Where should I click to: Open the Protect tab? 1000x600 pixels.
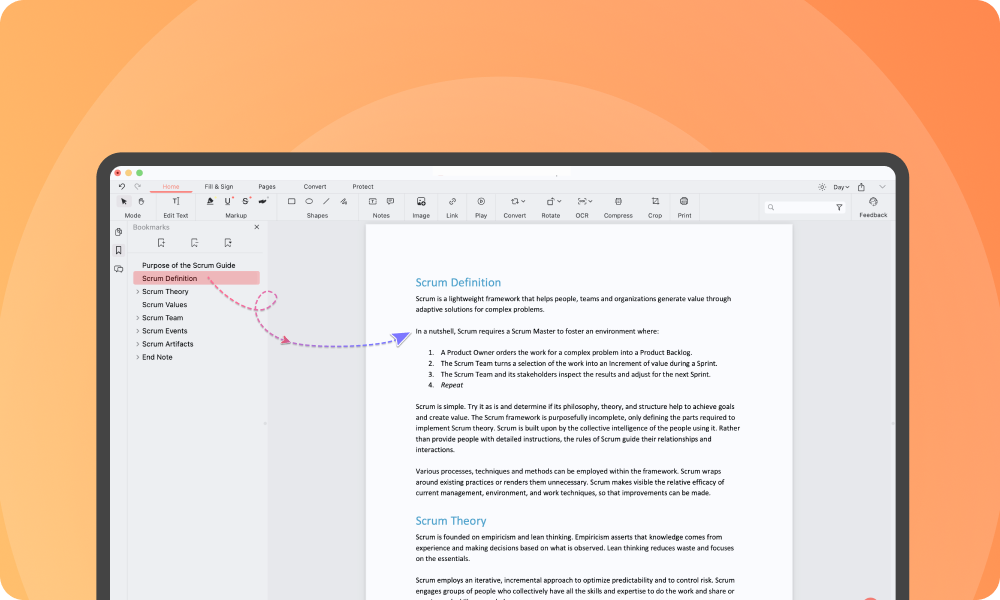(x=363, y=187)
